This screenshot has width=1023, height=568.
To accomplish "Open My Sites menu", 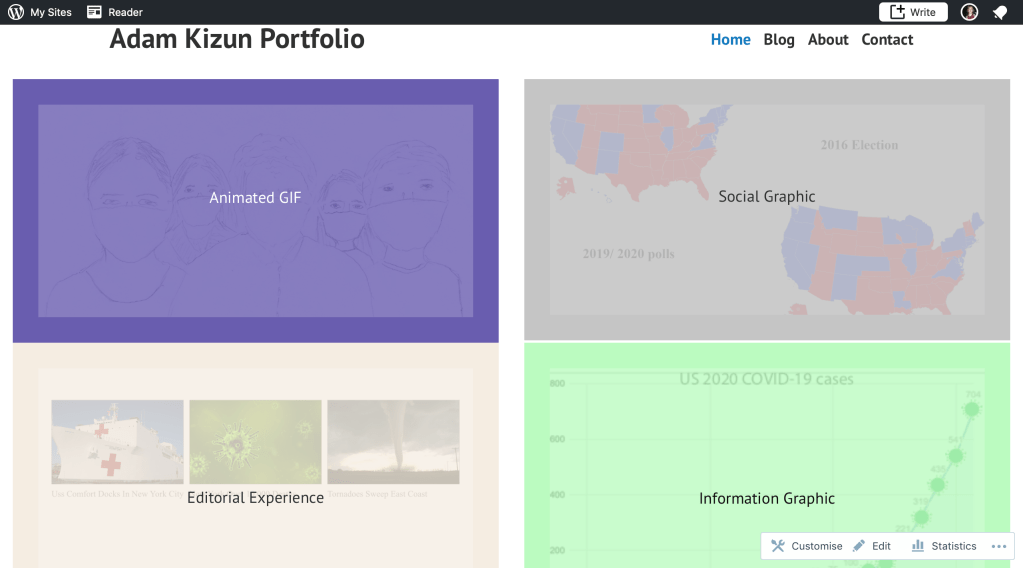I will (x=50, y=12).
